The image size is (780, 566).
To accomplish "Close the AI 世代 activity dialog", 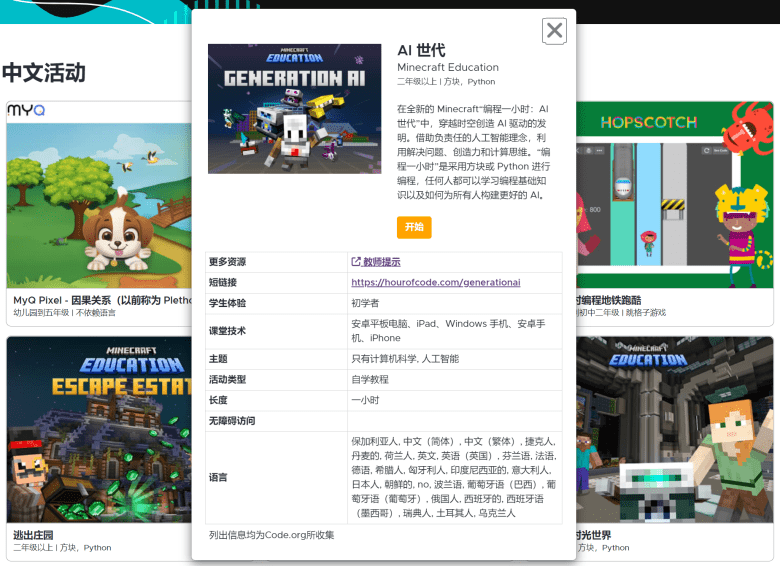I will coord(554,31).
